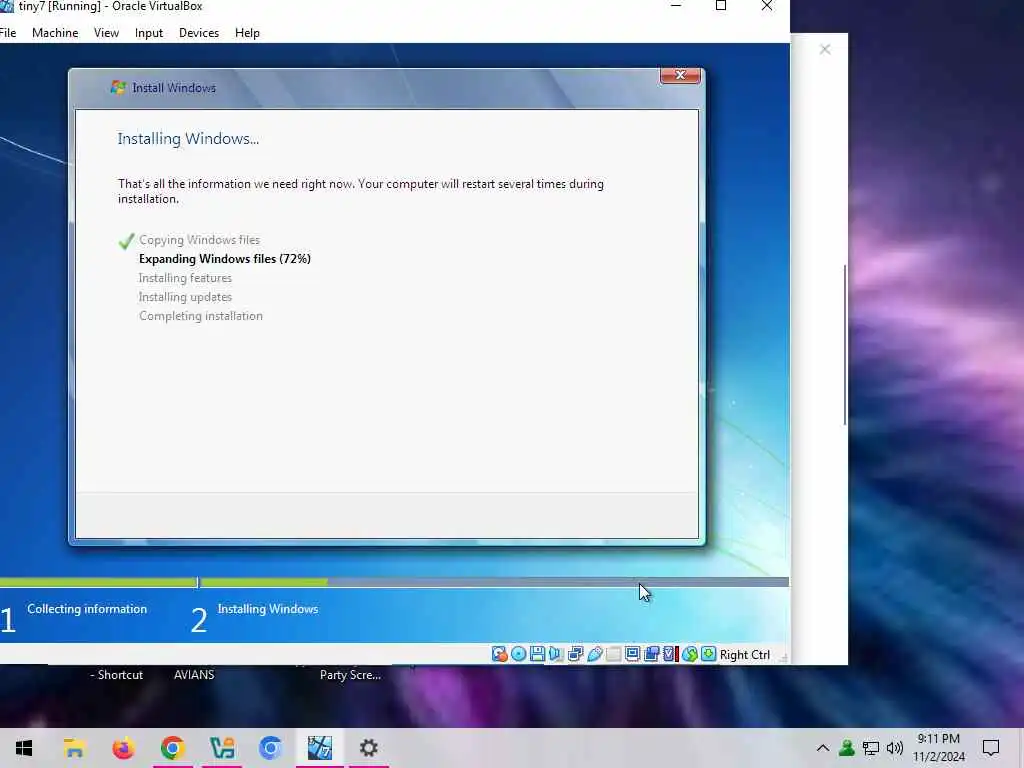Click the tiny7 VirtualBox title bar icon
This screenshot has height=768, width=1024.
coord(7,7)
